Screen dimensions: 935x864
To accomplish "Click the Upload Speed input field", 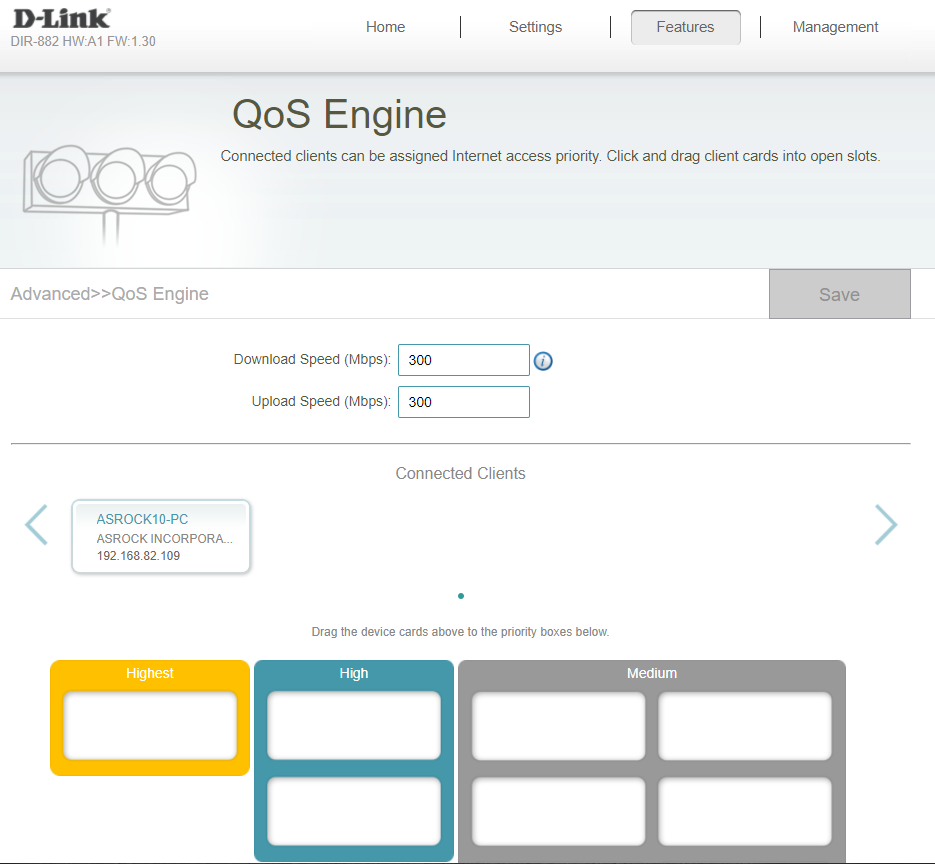I will click(463, 402).
